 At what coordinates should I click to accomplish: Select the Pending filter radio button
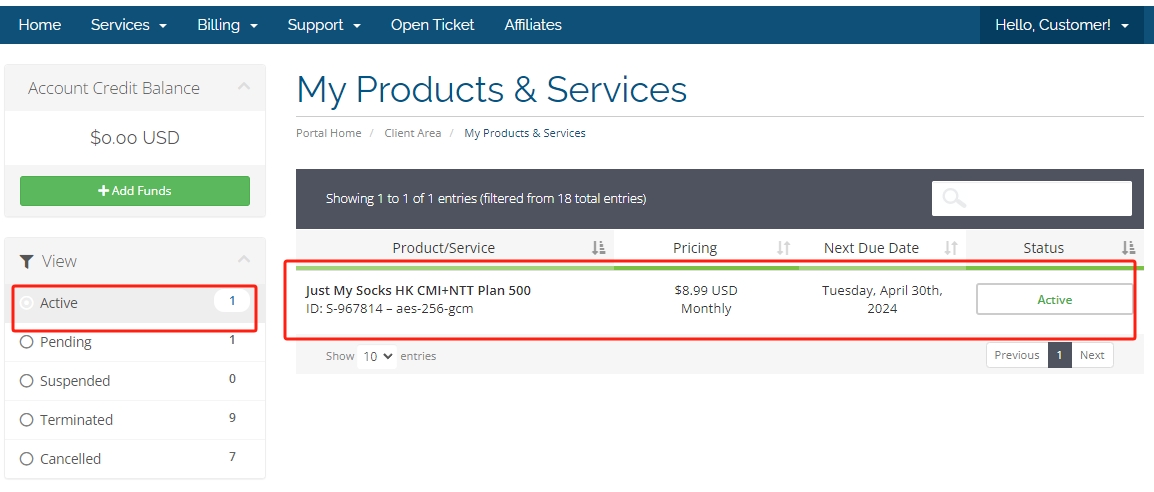(26, 342)
